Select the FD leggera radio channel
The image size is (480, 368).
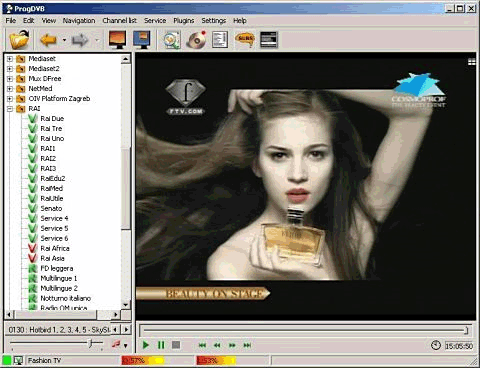(x=57, y=269)
